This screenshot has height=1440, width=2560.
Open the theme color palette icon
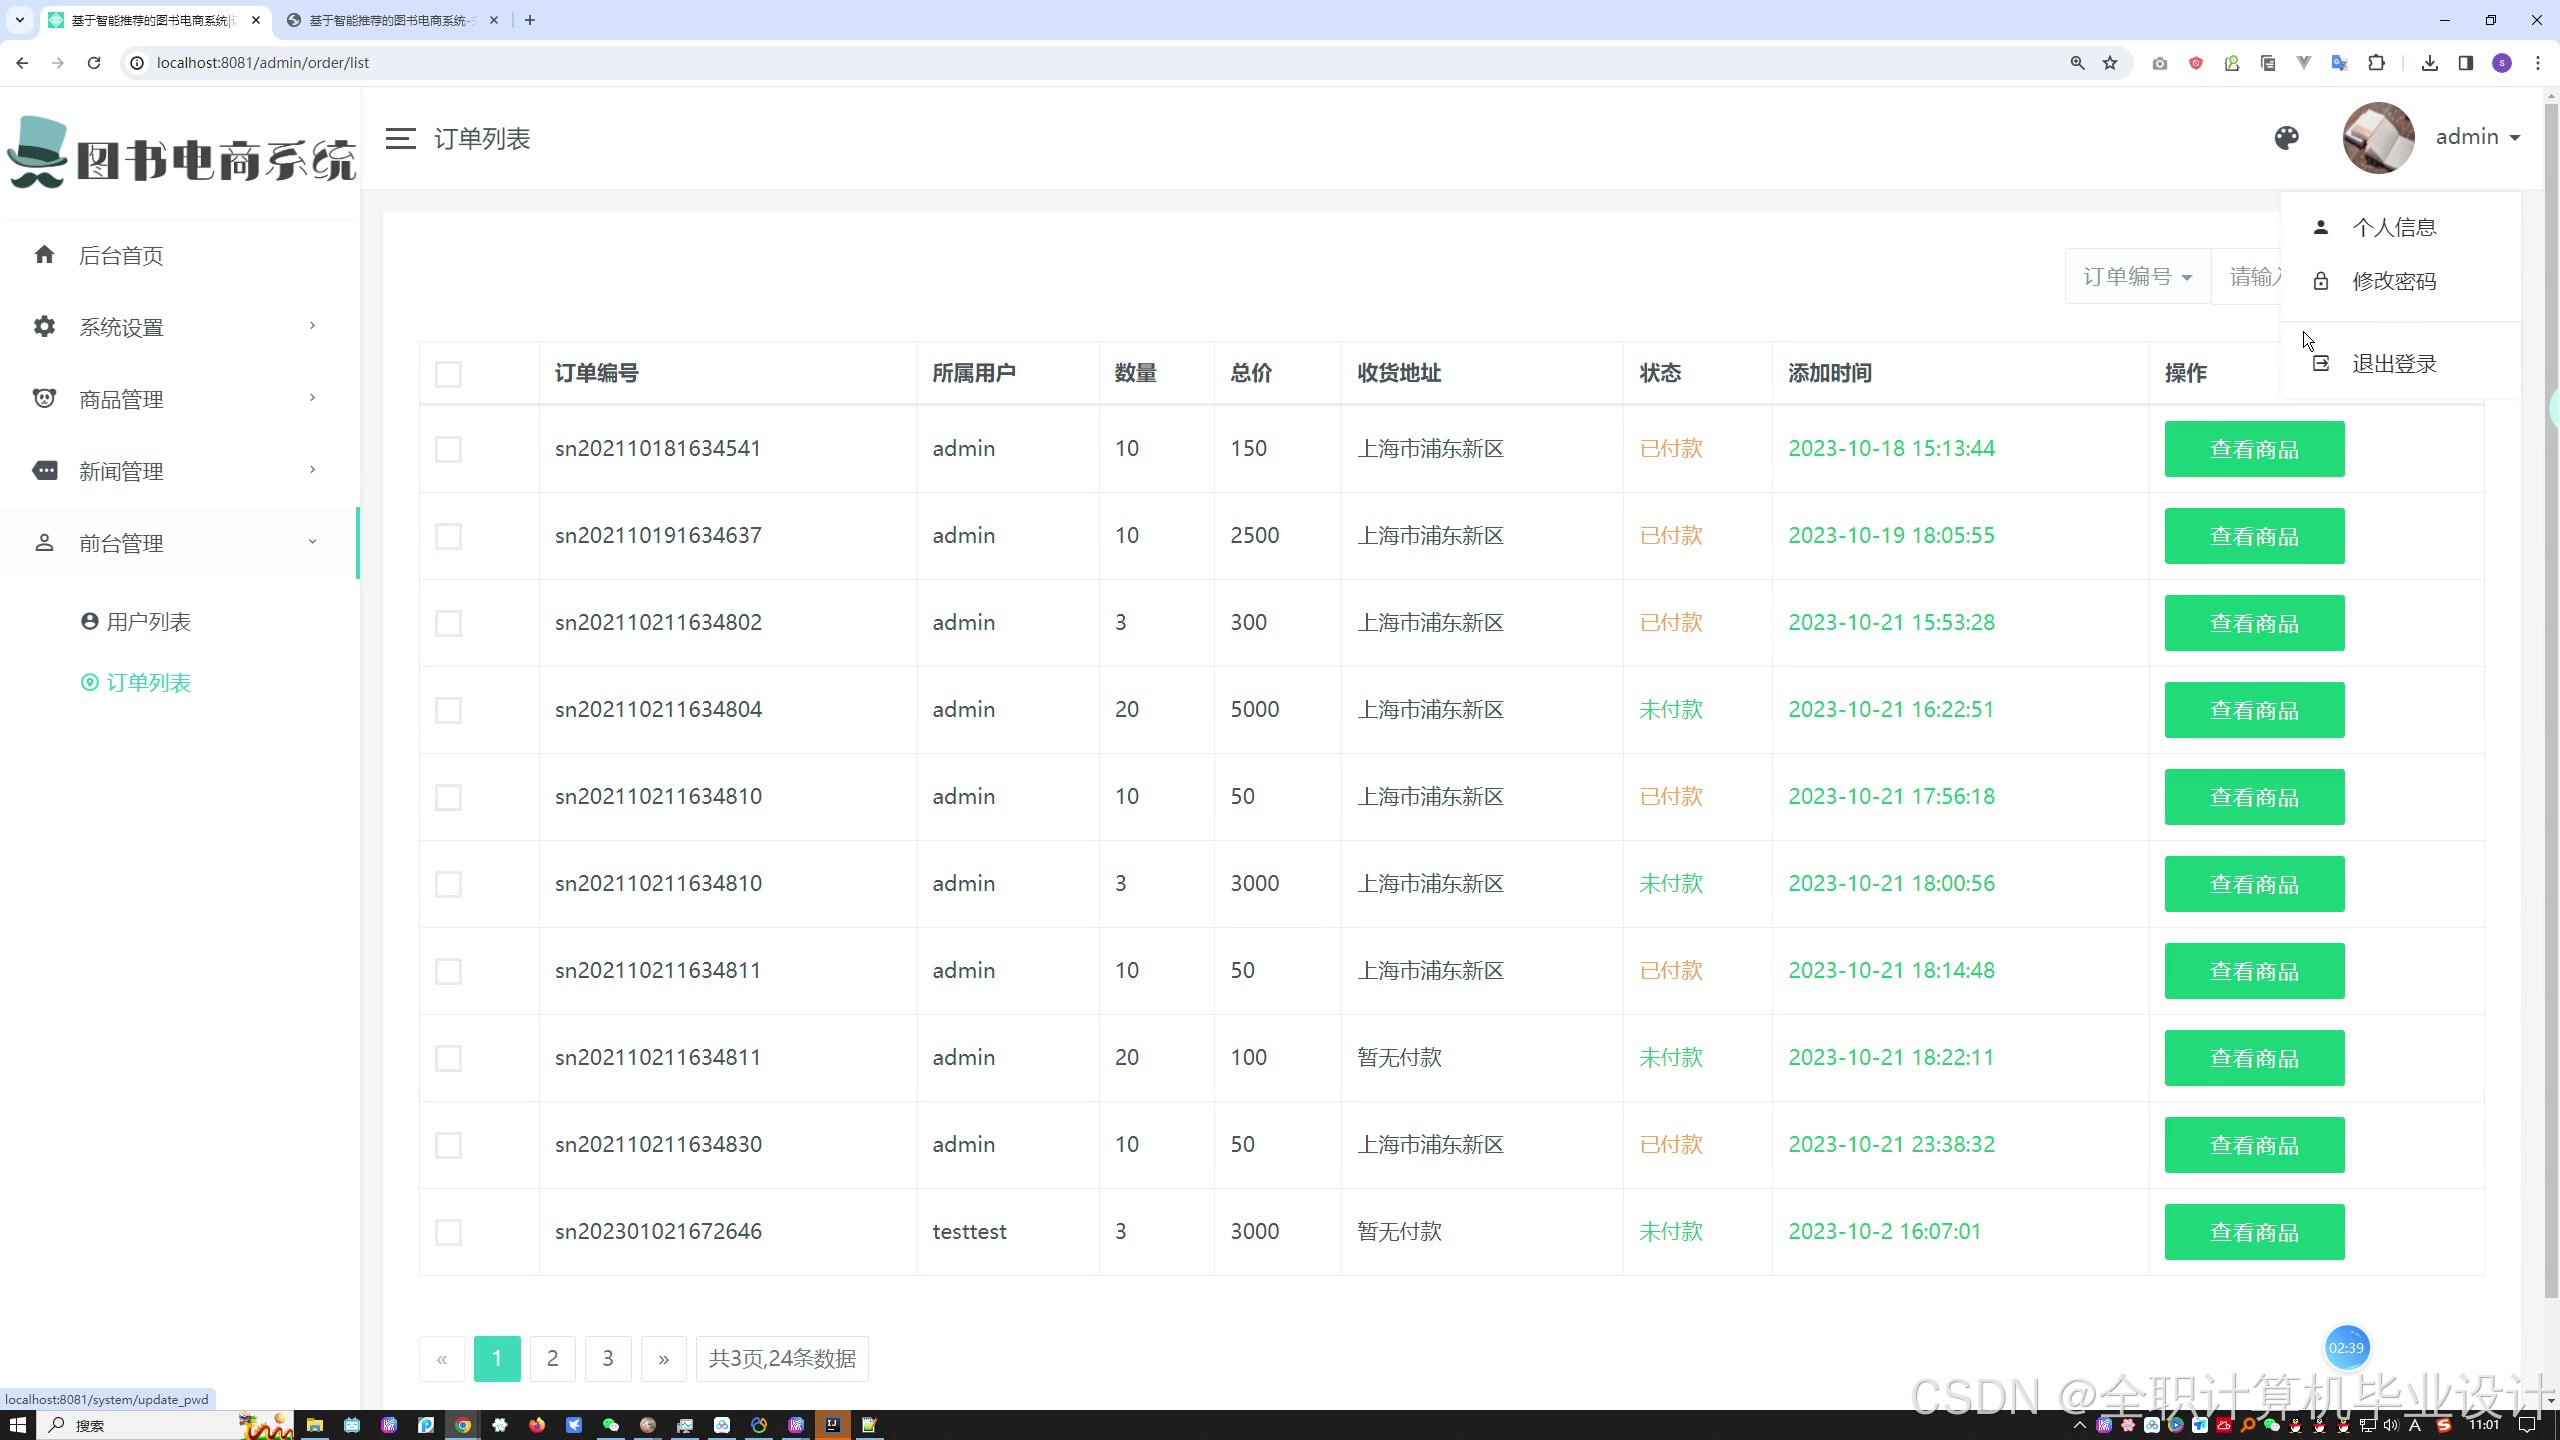pyautogui.click(x=2286, y=137)
